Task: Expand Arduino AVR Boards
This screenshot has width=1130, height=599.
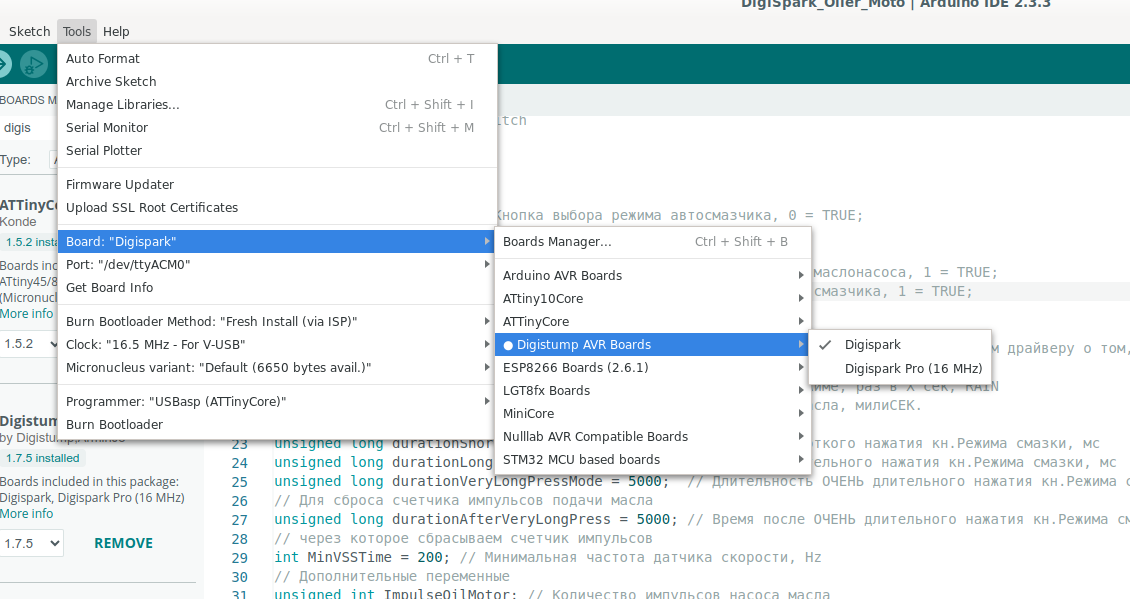Action: click(653, 275)
